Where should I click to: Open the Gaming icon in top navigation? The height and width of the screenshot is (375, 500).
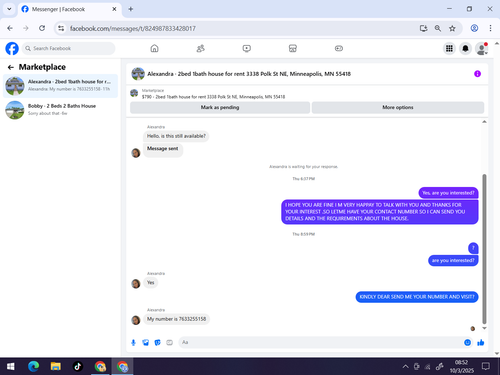pos(339,49)
